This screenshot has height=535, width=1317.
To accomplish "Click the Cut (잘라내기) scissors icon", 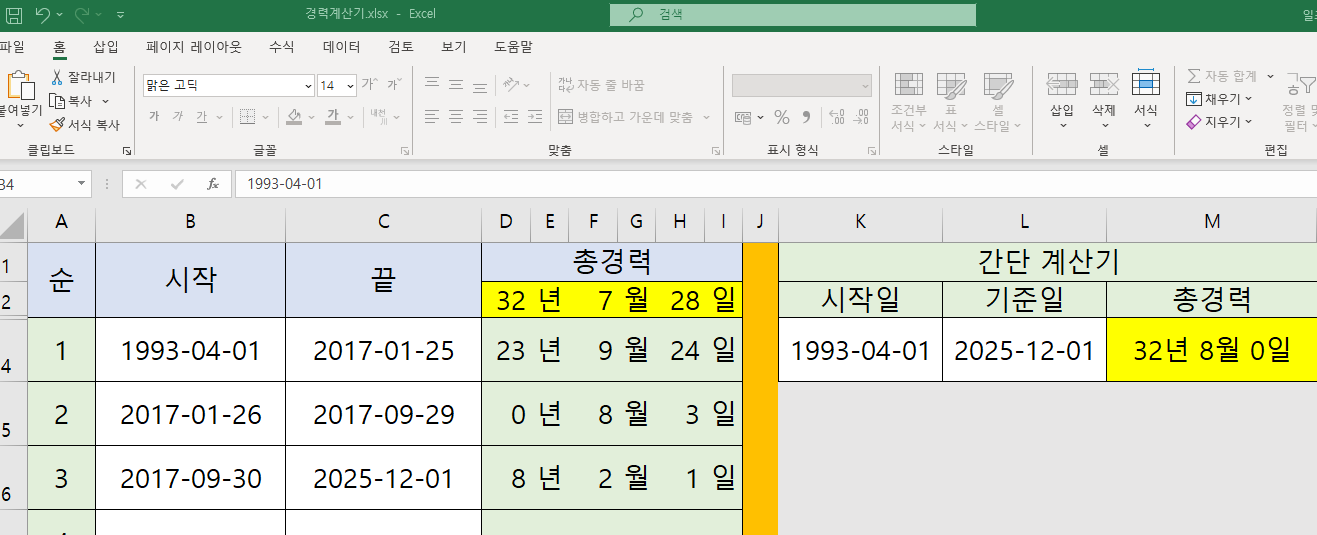I will (57, 77).
